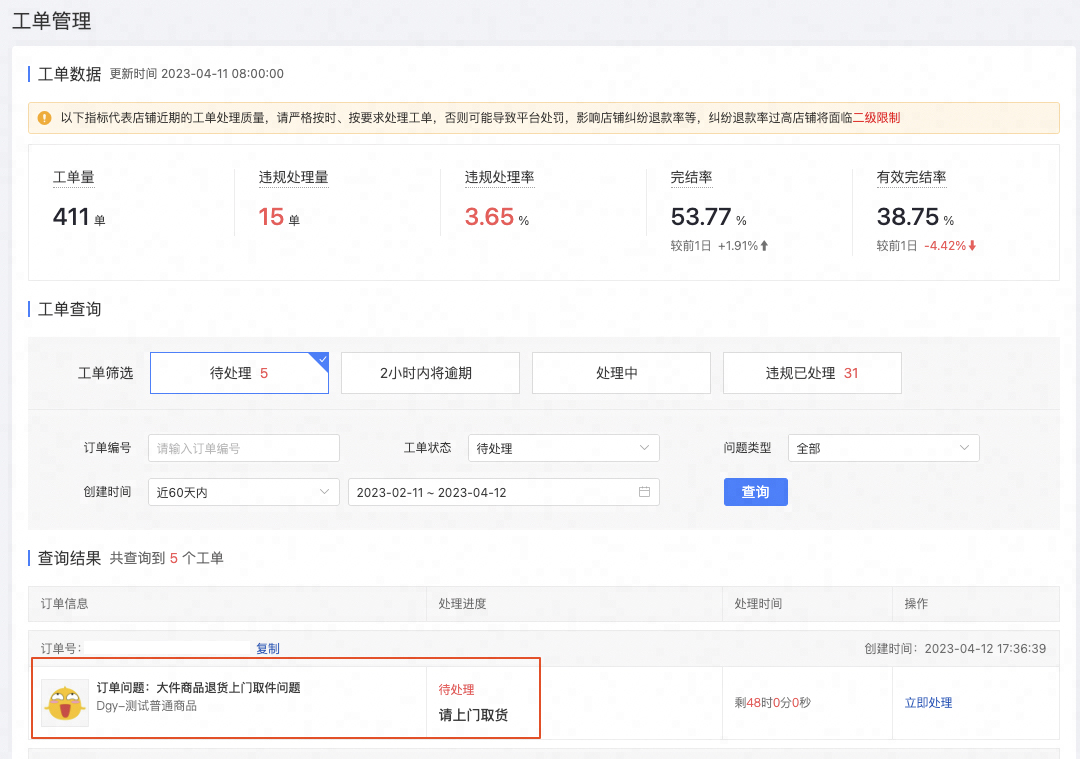
Task: Click the 复制 link next to order number
Action: (x=267, y=648)
